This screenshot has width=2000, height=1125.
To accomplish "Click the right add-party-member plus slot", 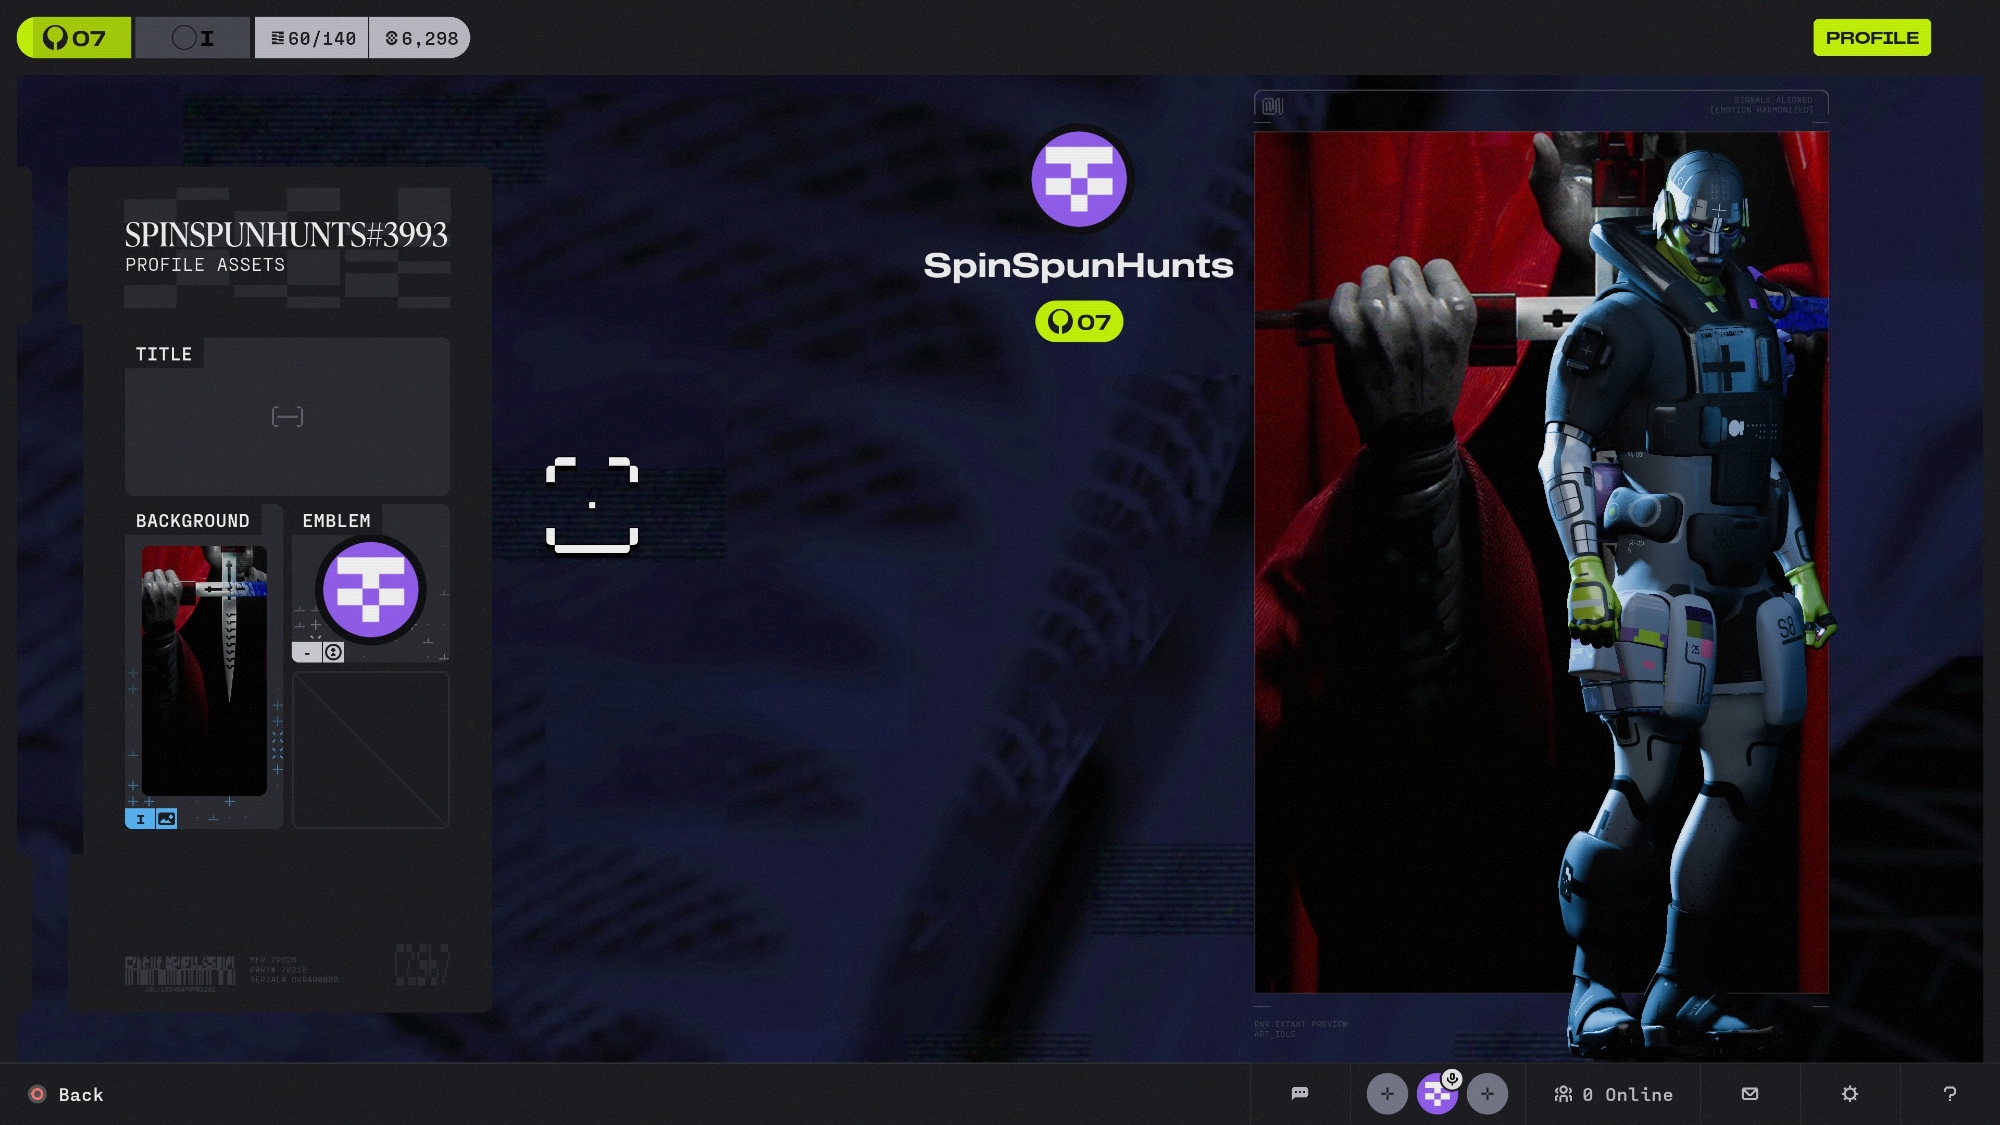I will tap(1487, 1094).
